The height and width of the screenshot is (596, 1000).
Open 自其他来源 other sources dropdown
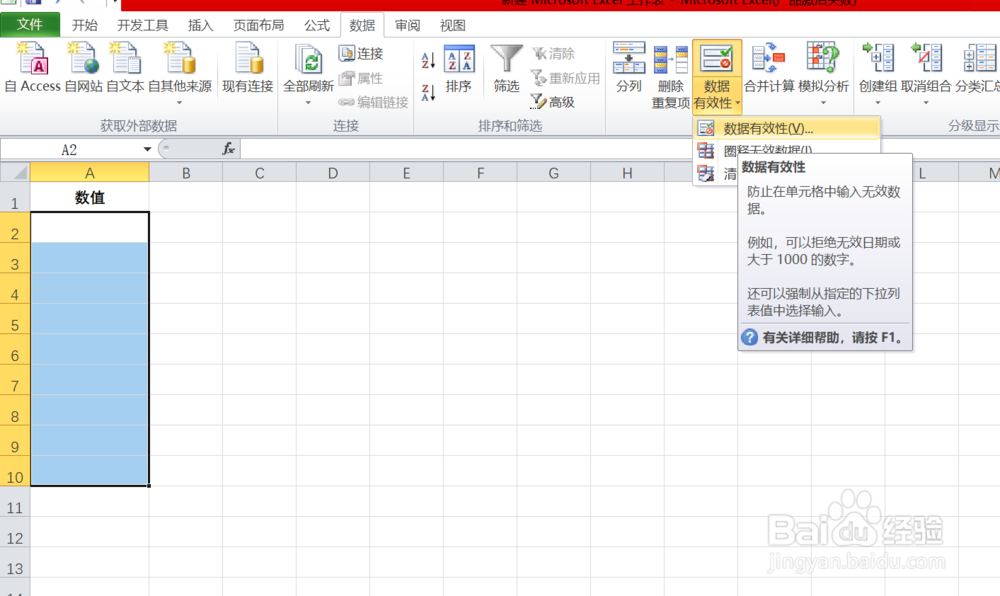click(179, 102)
